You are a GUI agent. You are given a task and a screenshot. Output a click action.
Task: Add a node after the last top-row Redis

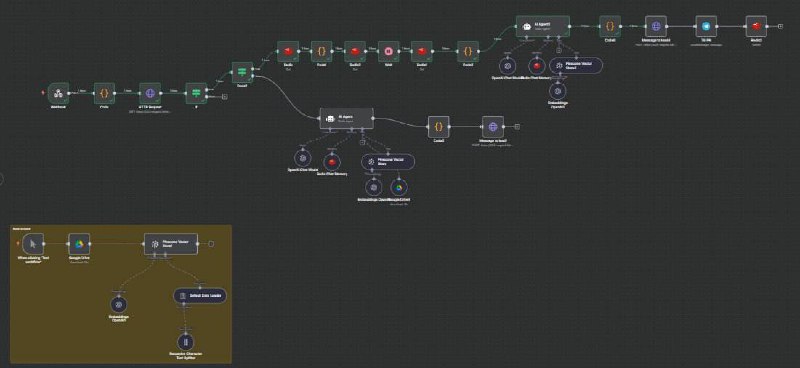pyautogui.click(x=781, y=26)
